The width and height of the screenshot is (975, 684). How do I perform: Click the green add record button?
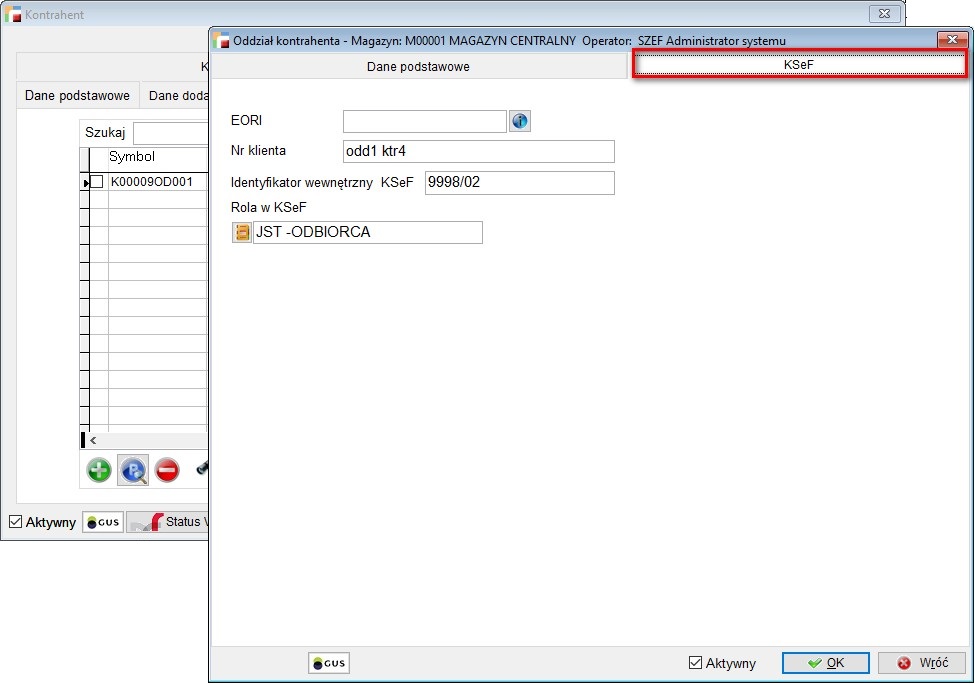[x=99, y=470]
